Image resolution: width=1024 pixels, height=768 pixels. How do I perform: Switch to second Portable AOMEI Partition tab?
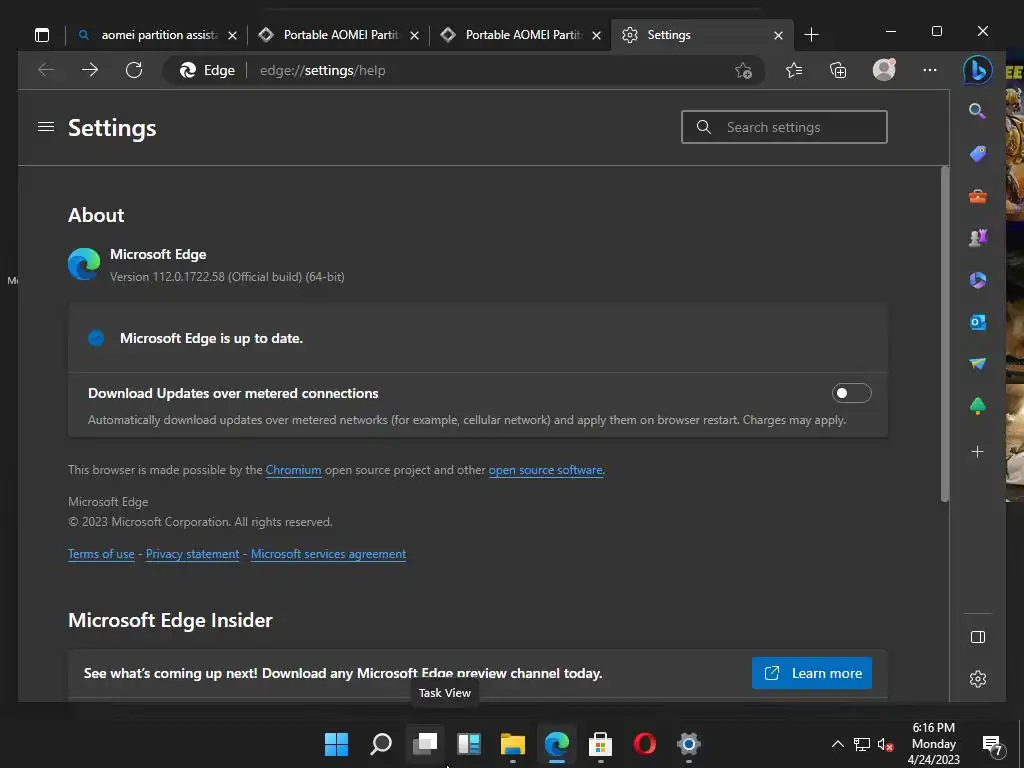point(520,35)
